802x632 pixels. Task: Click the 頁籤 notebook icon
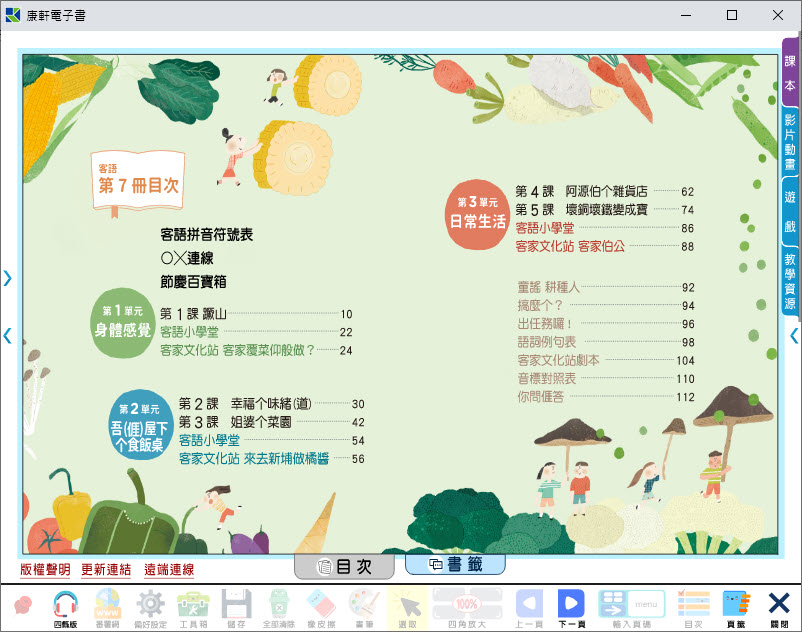[x=736, y=607]
